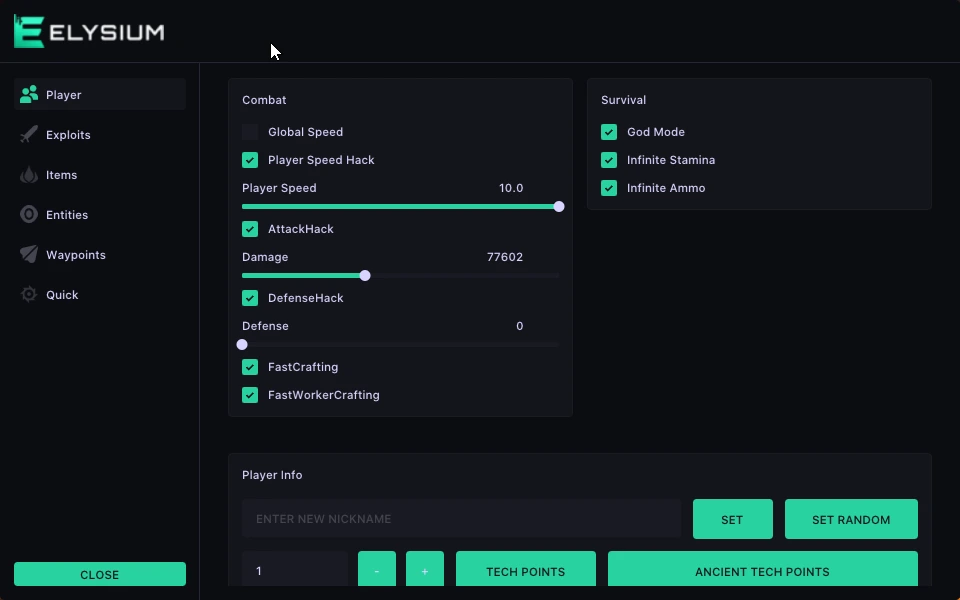Click the Player Speed value 10.0
The height and width of the screenshot is (600, 960).
(511, 188)
